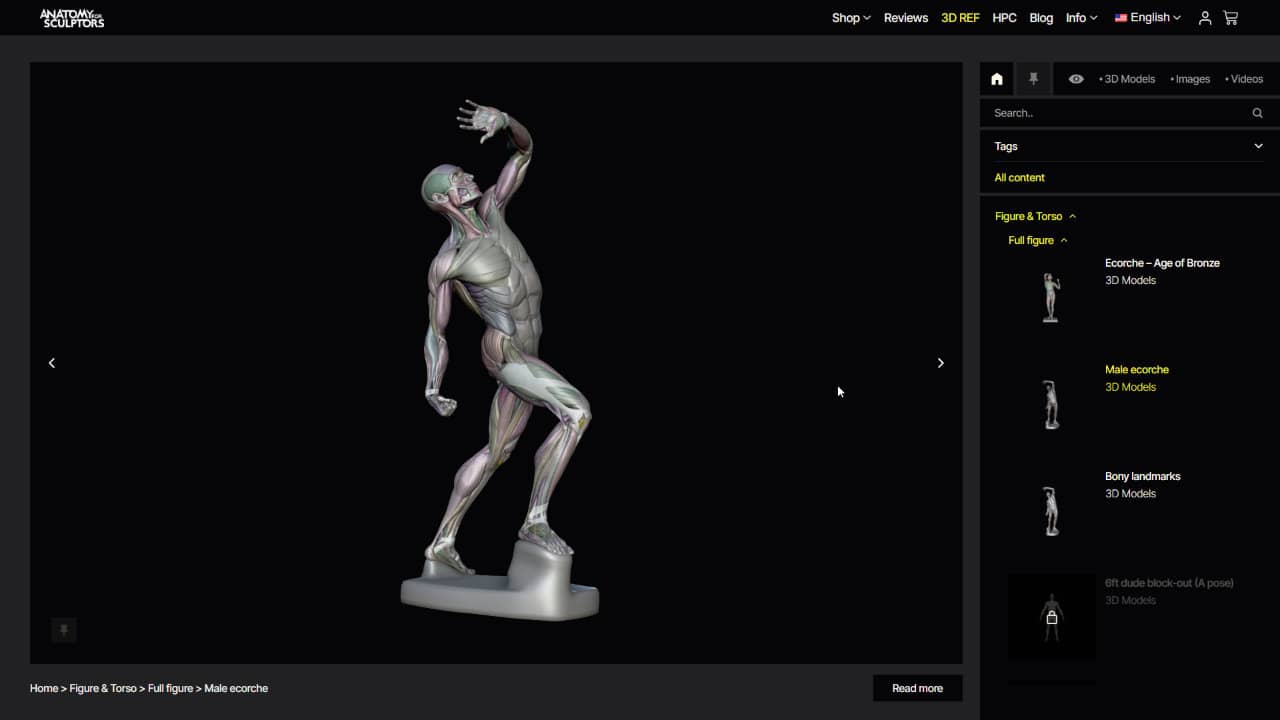1280x720 pixels.
Task: Click the search magnifier icon
Action: [x=1257, y=113]
